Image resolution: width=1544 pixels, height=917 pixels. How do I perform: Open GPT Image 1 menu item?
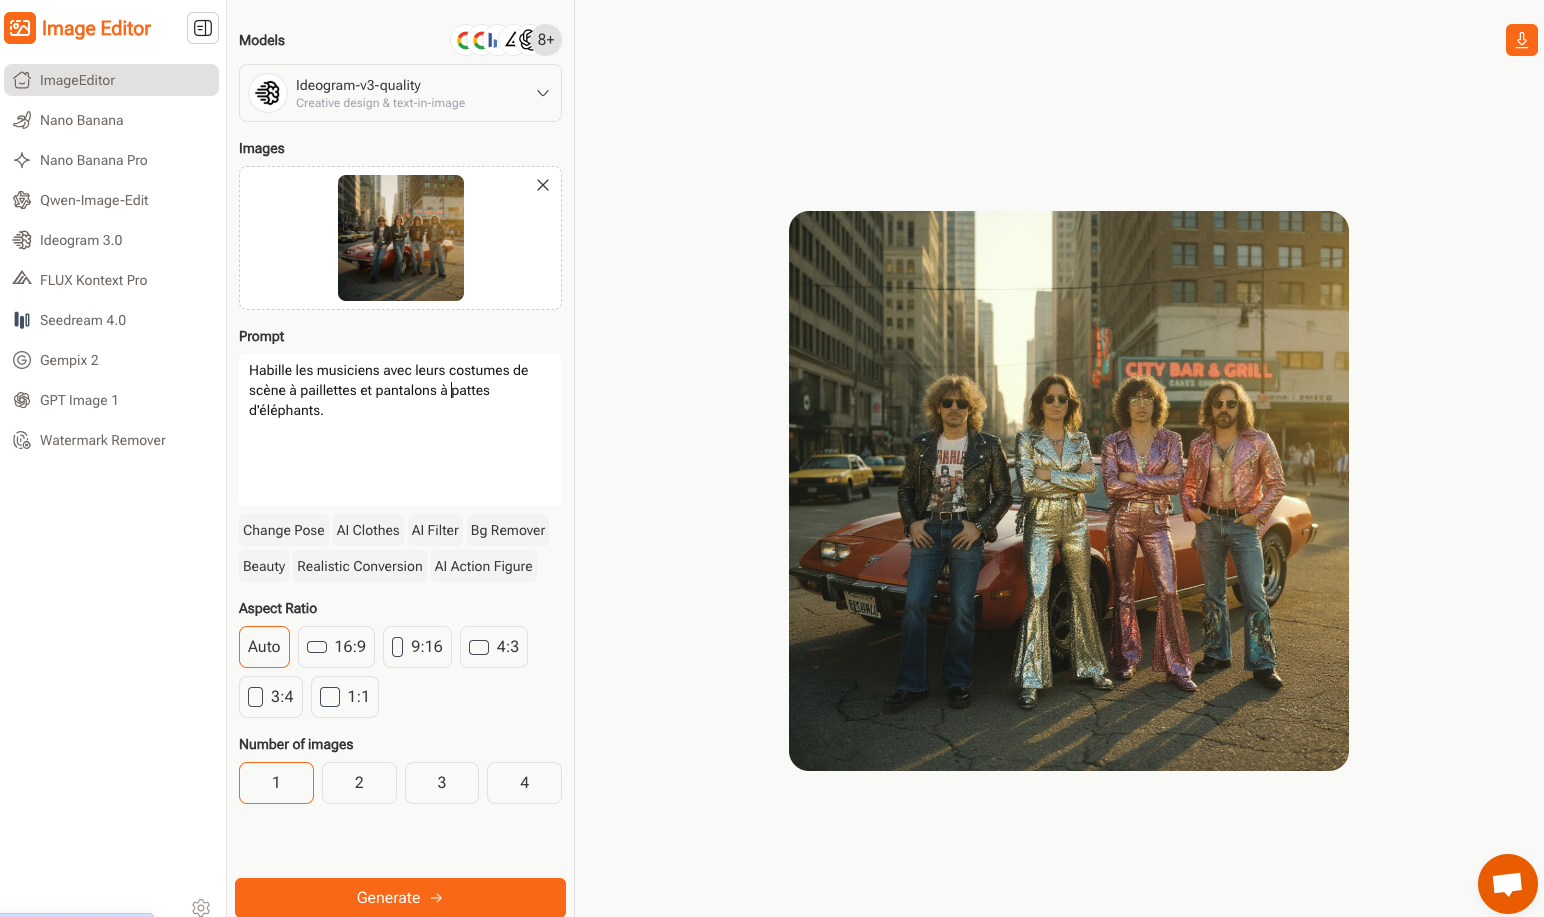pos(79,400)
